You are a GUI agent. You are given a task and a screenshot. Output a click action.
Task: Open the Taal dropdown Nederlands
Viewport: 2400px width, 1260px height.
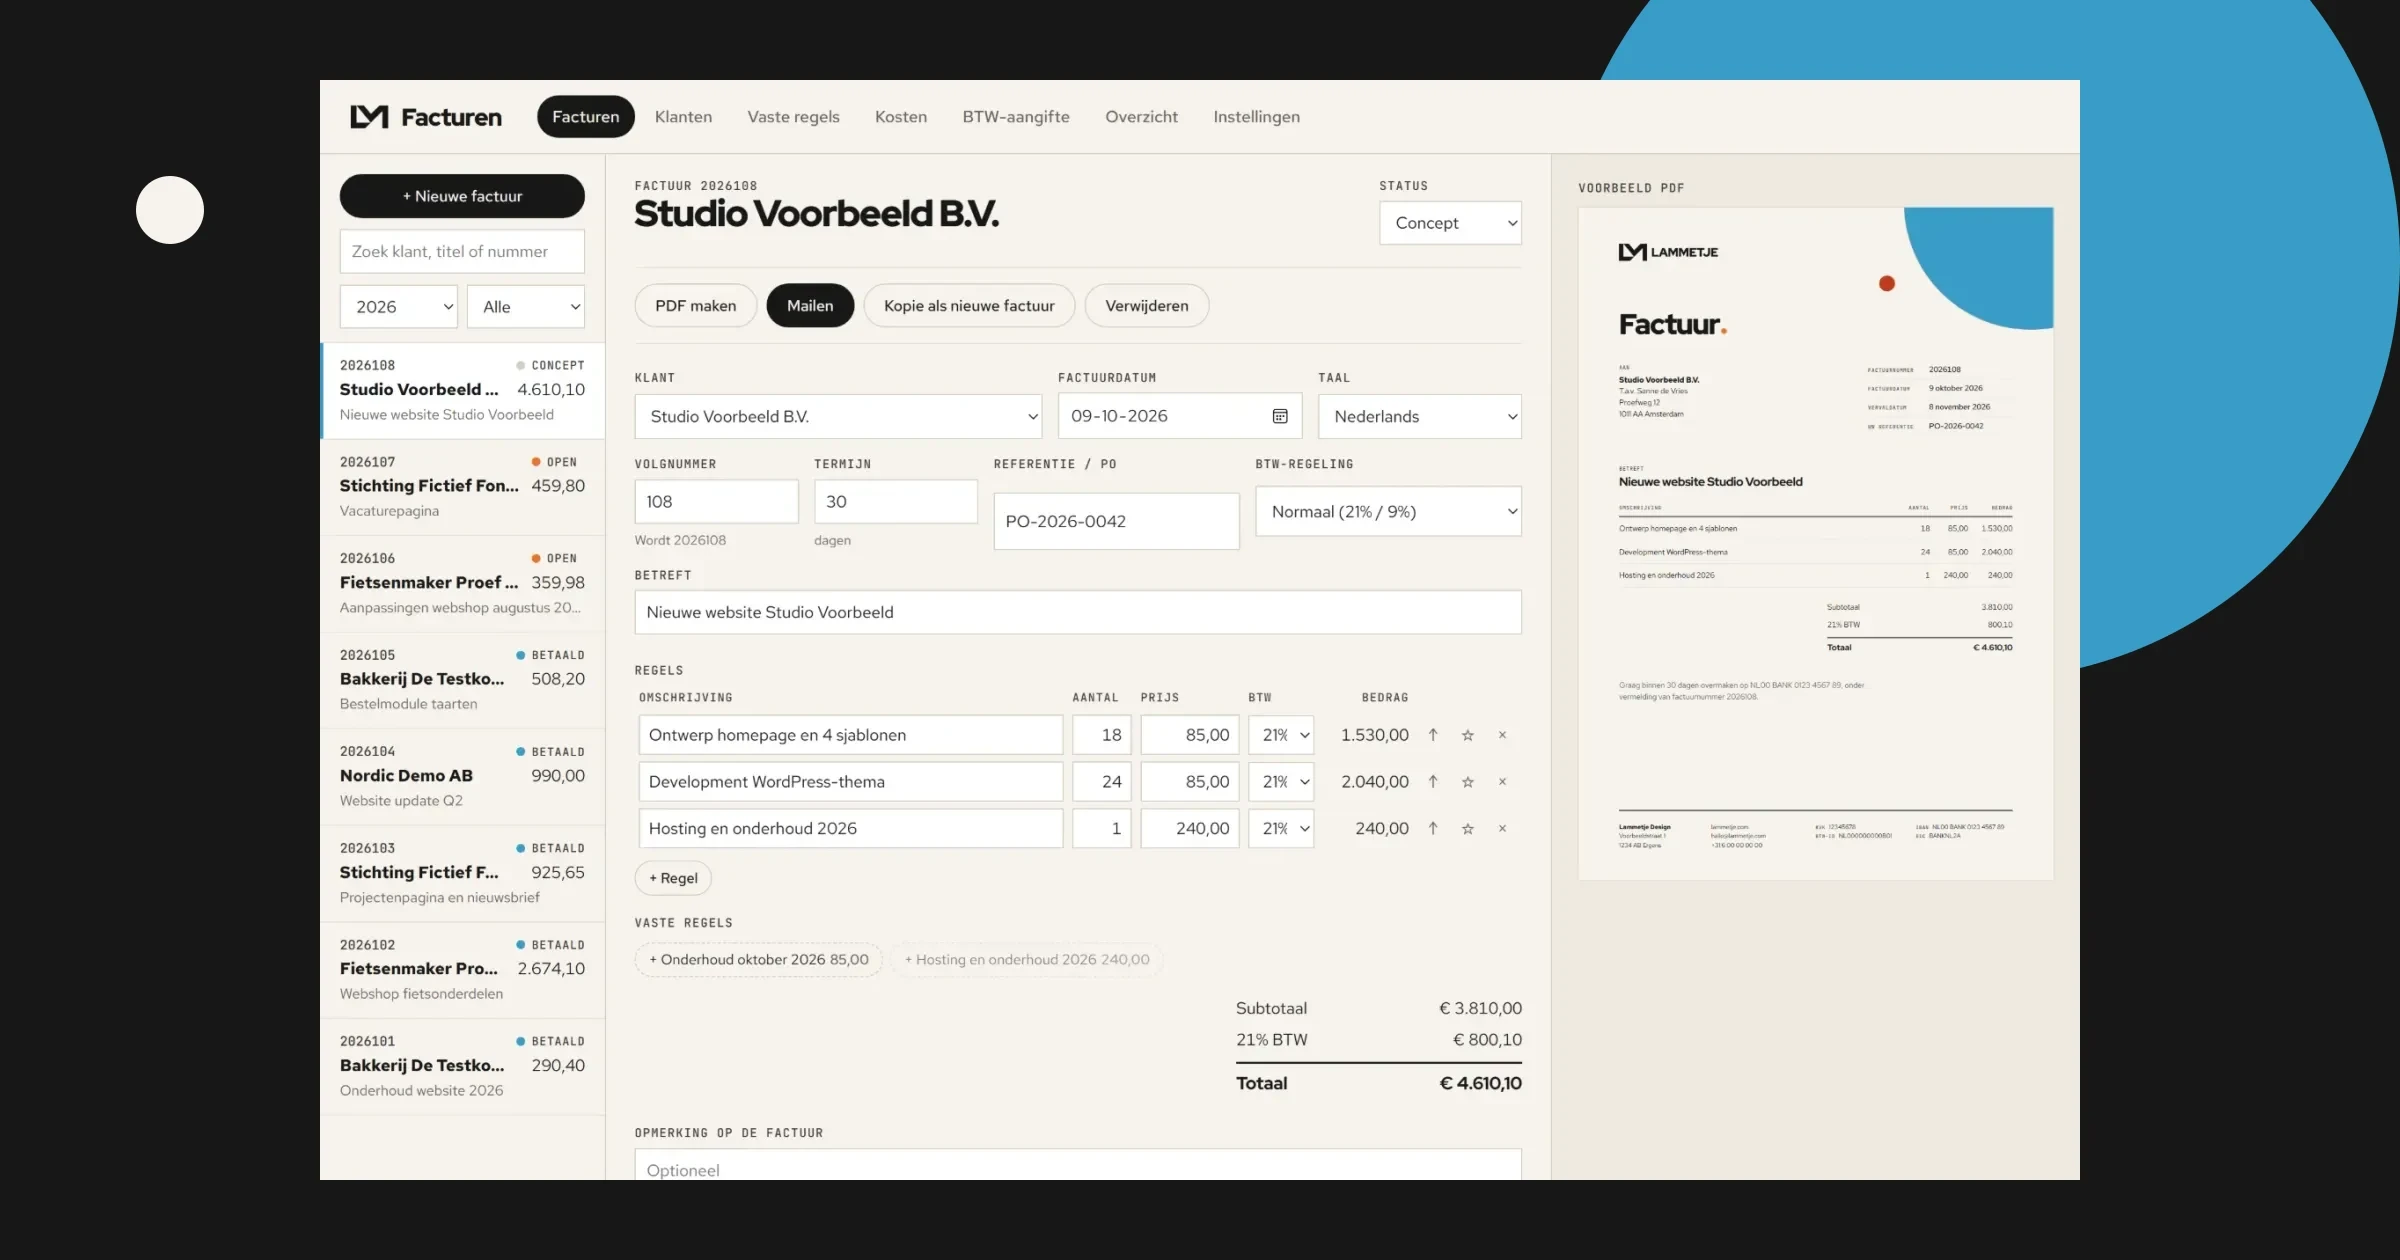tap(1420, 416)
